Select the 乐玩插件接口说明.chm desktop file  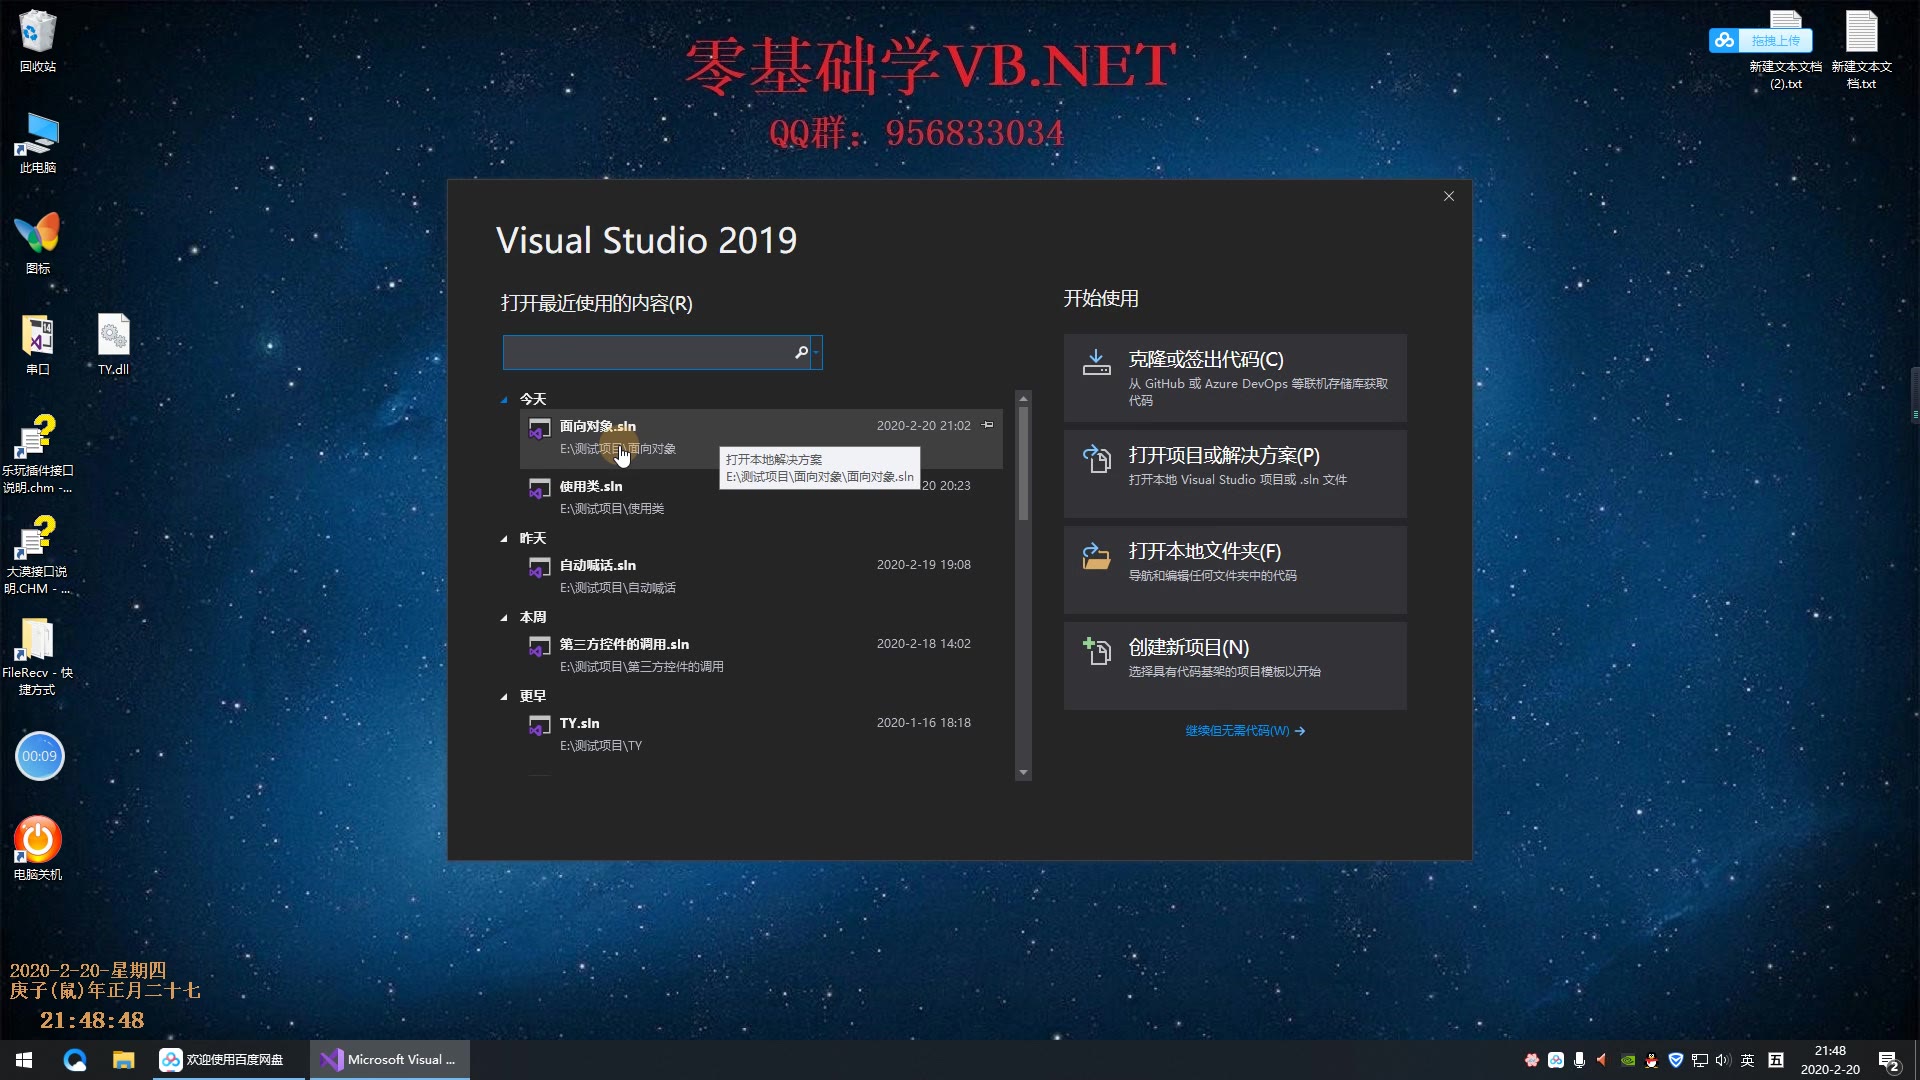(x=38, y=455)
